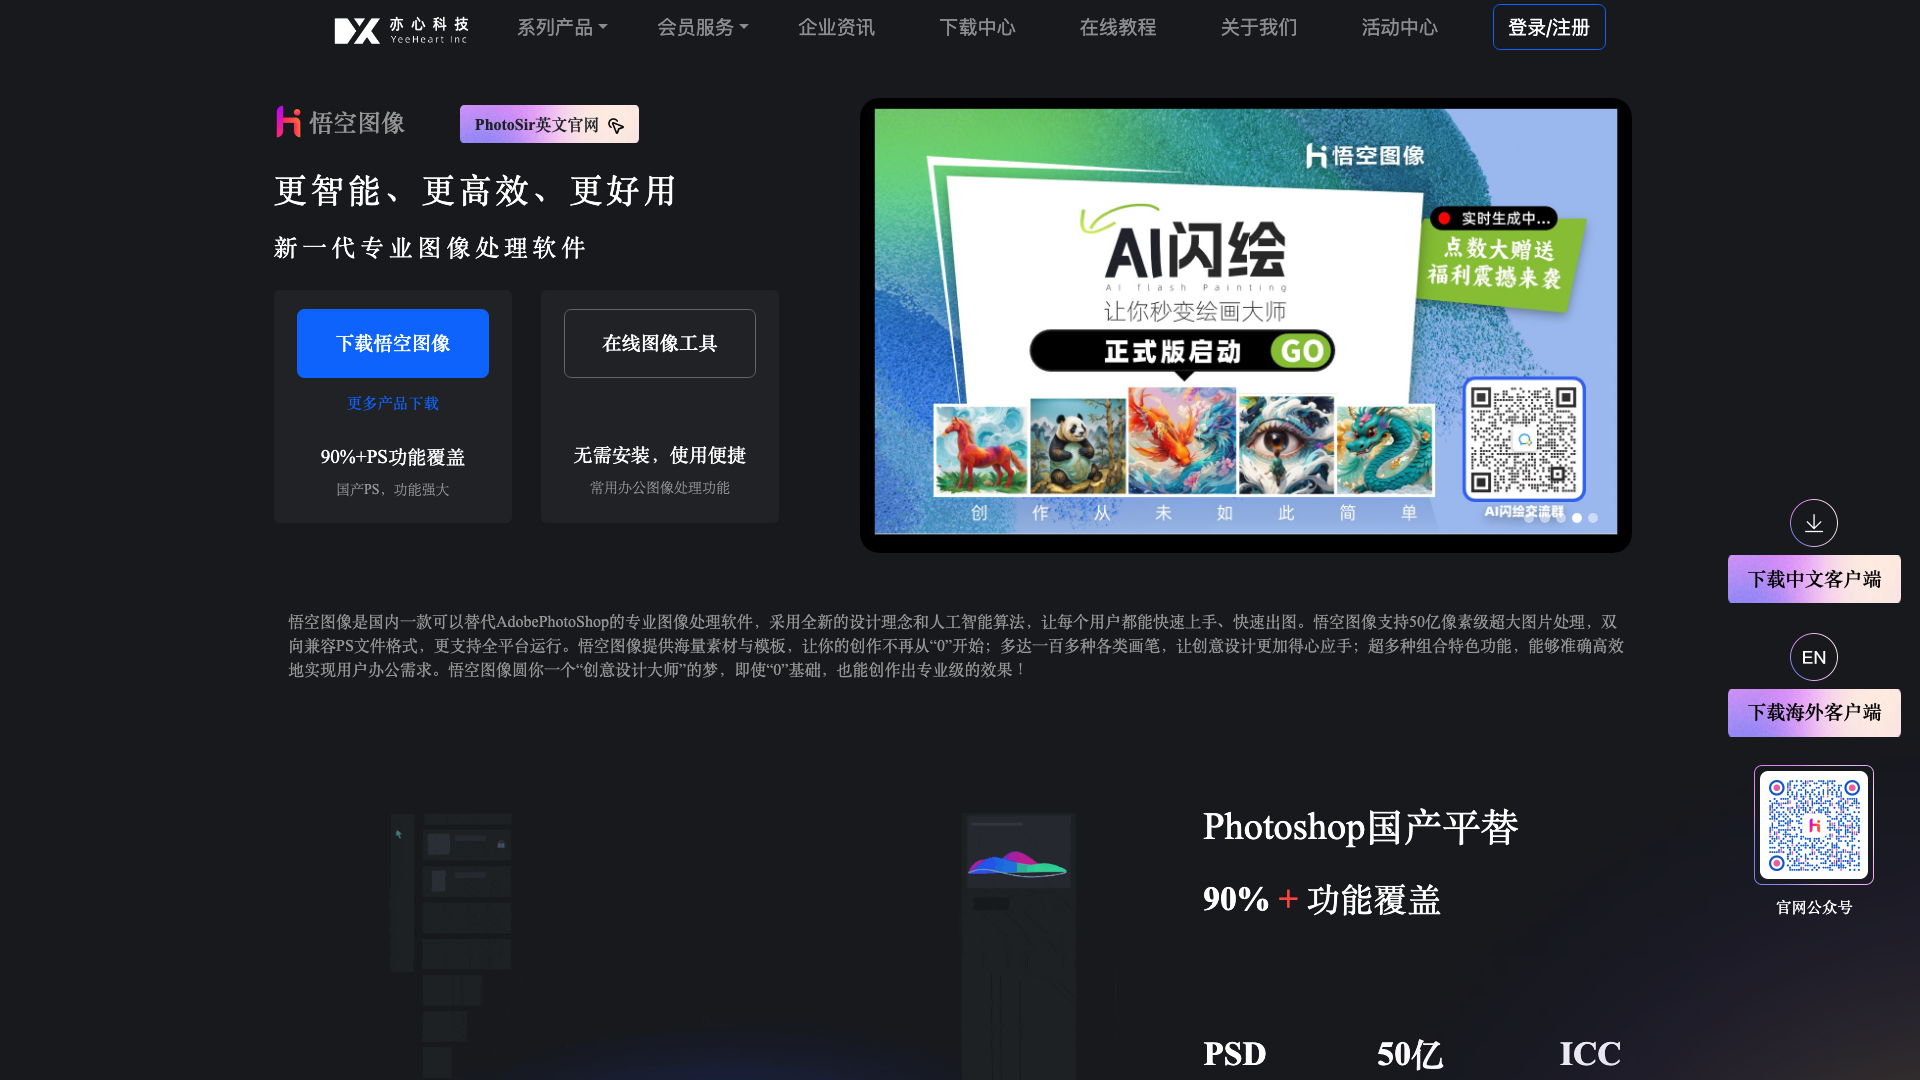Click the 国产PS，功能强大 caption
Viewport: 1920px width, 1080px height.
pyautogui.click(x=393, y=489)
